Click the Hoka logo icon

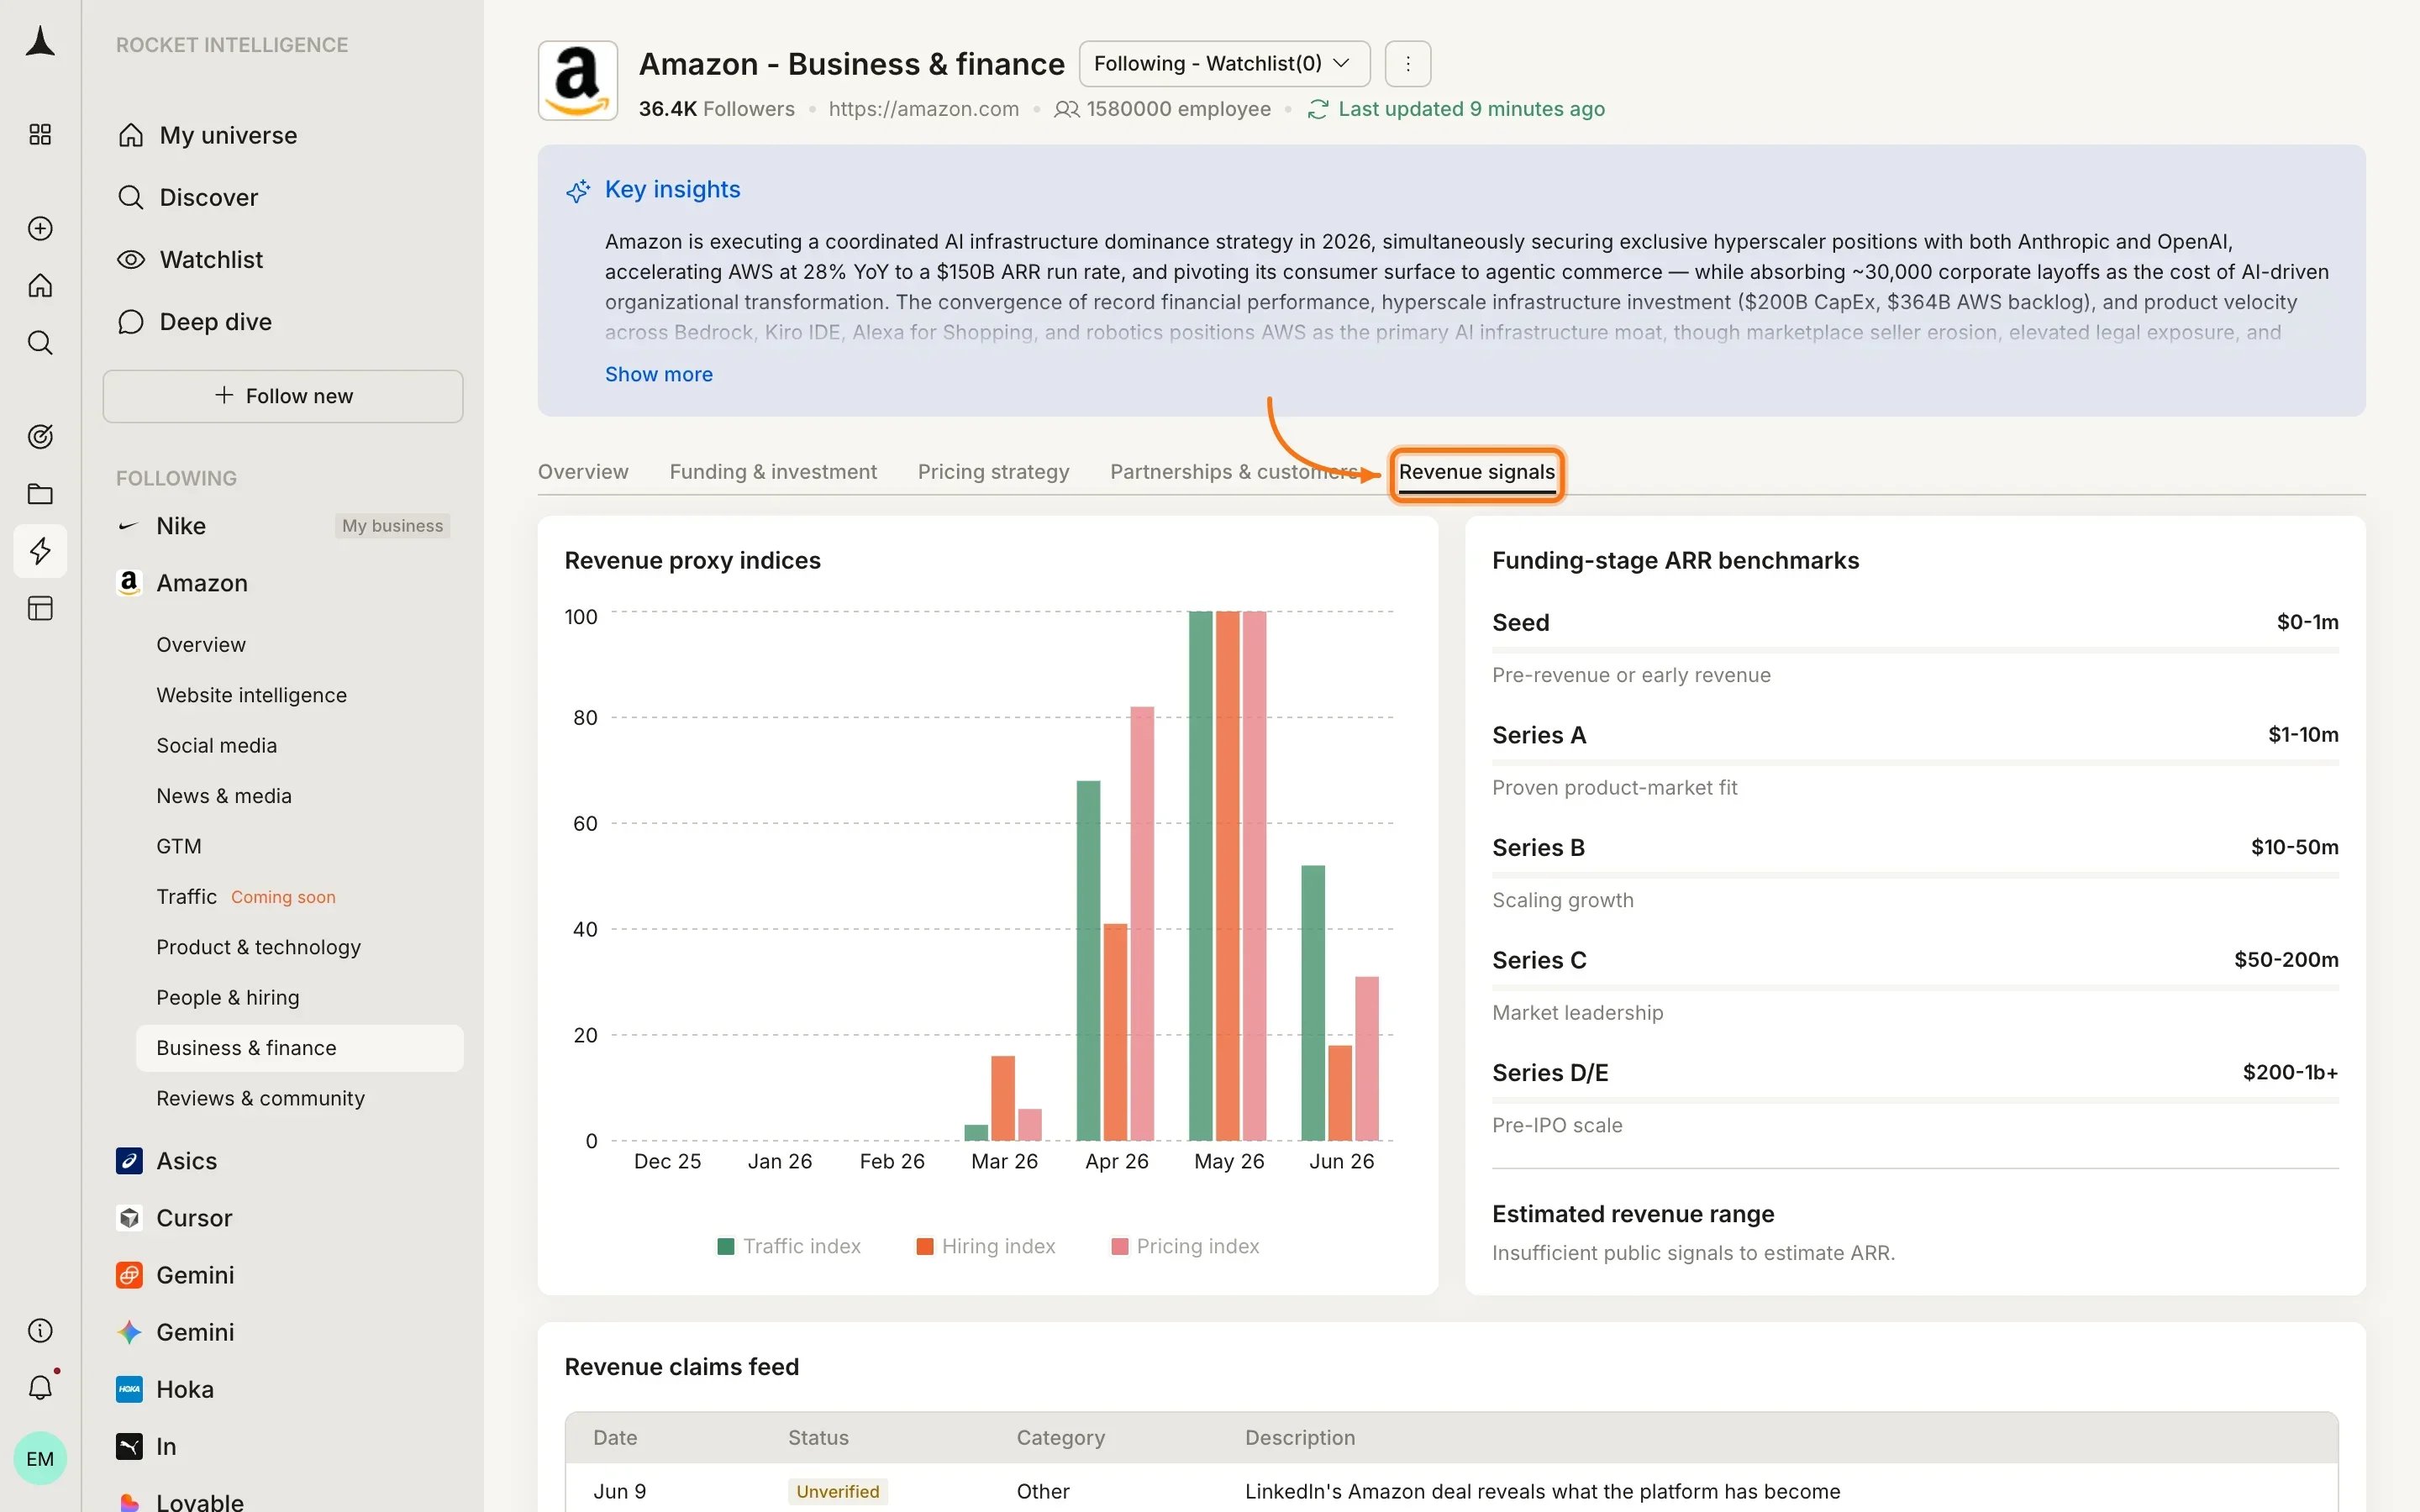coord(129,1389)
